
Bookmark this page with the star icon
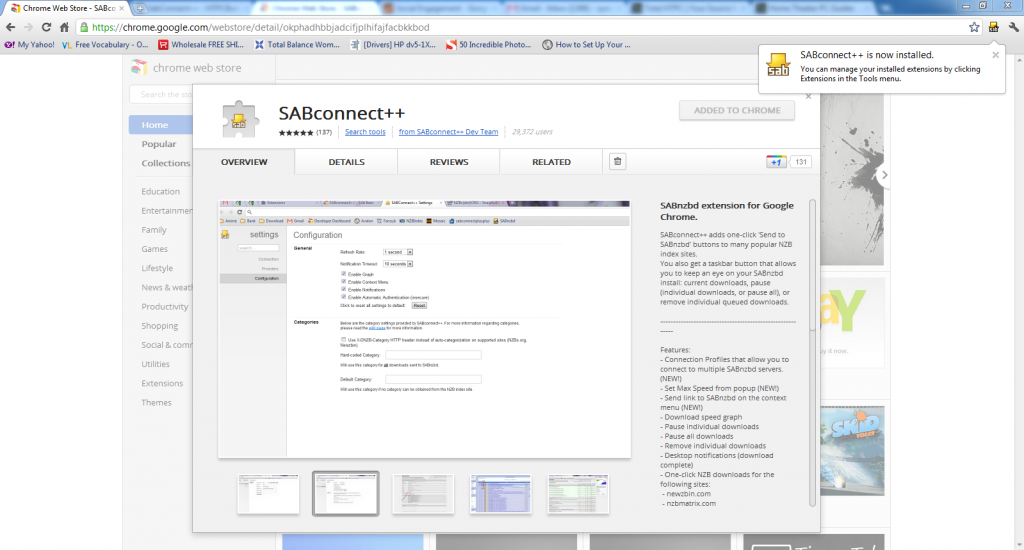click(974, 27)
